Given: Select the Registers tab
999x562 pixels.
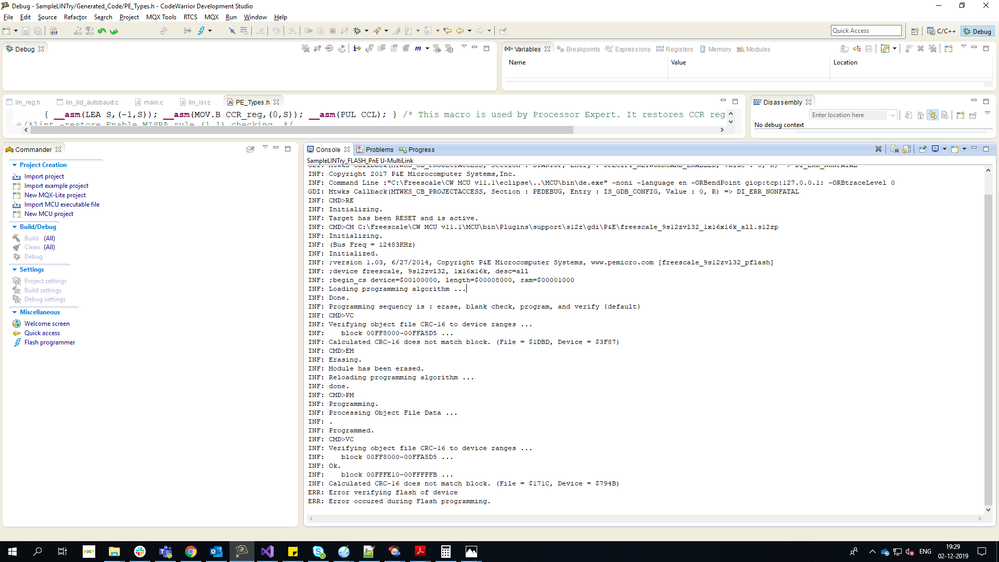Looking at the screenshot, I should [674, 49].
